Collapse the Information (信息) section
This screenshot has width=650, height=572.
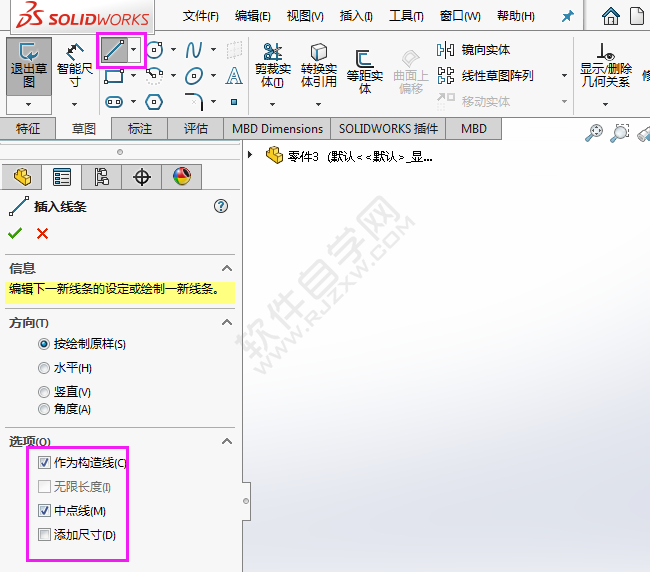click(x=227, y=268)
